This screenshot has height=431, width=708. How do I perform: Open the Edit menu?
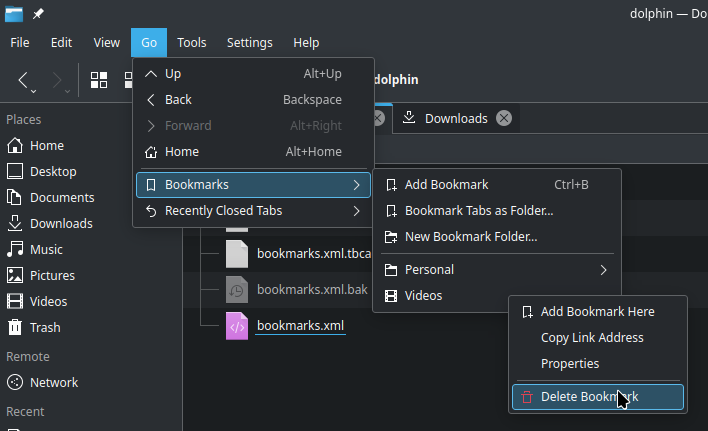(x=61, y=42)
